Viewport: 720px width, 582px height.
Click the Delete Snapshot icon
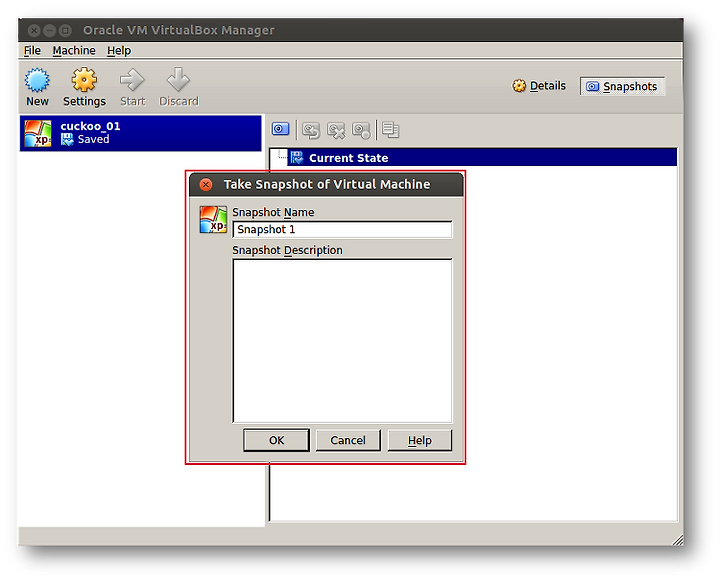(336, 130)
